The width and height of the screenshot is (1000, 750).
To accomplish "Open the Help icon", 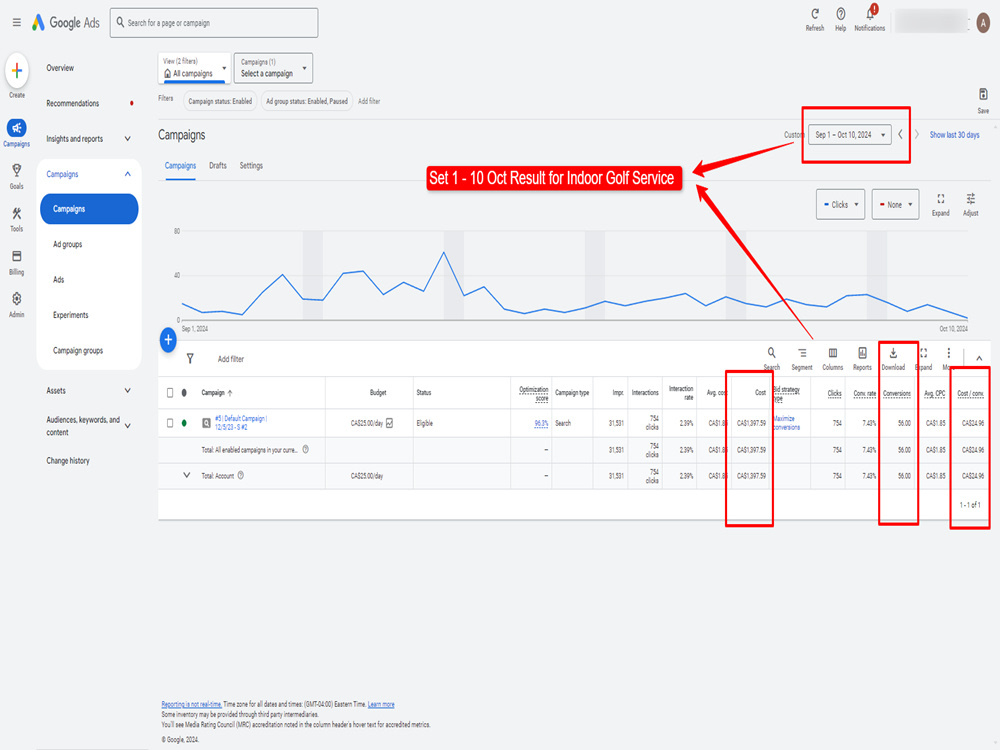I will click(841, 13).
